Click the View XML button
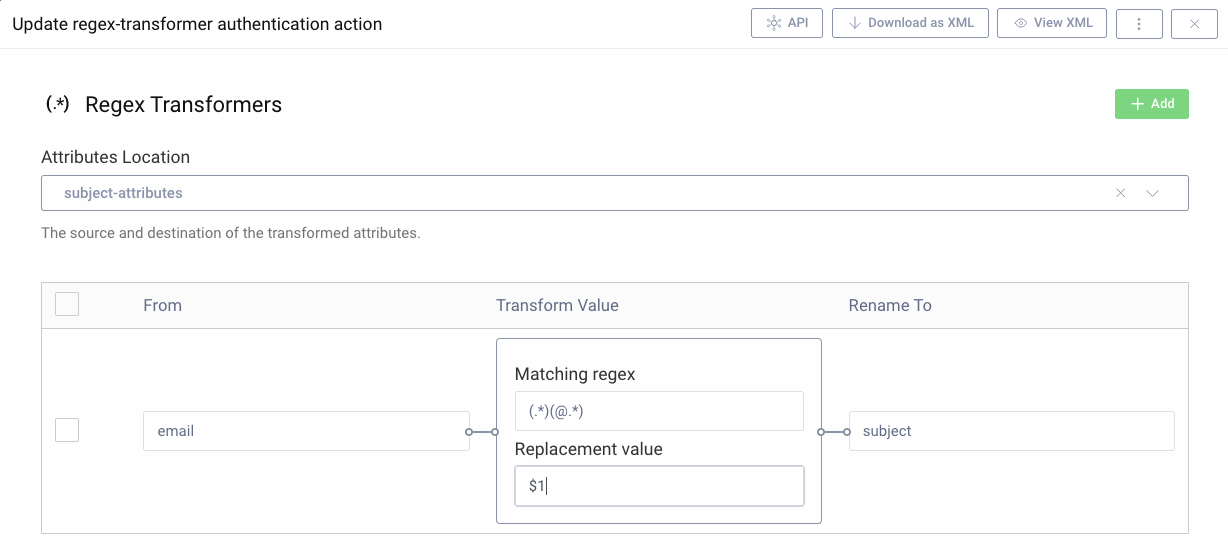 tap(1052, 23)
